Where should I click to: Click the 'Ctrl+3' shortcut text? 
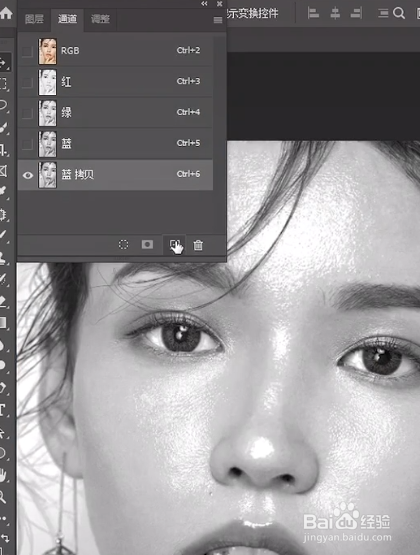tap(188, 81)
